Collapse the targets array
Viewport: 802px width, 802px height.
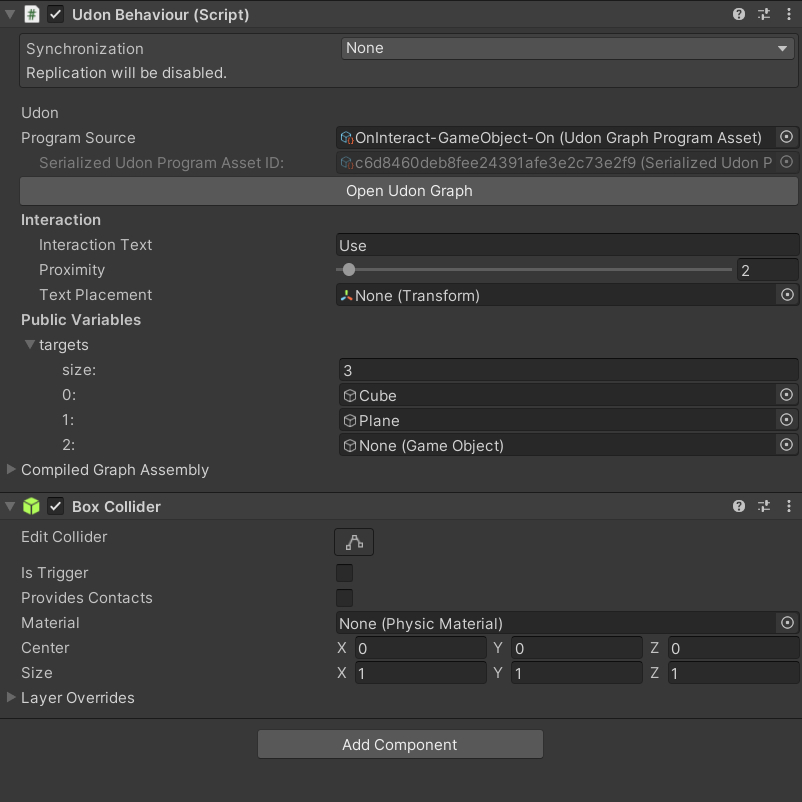30,344
